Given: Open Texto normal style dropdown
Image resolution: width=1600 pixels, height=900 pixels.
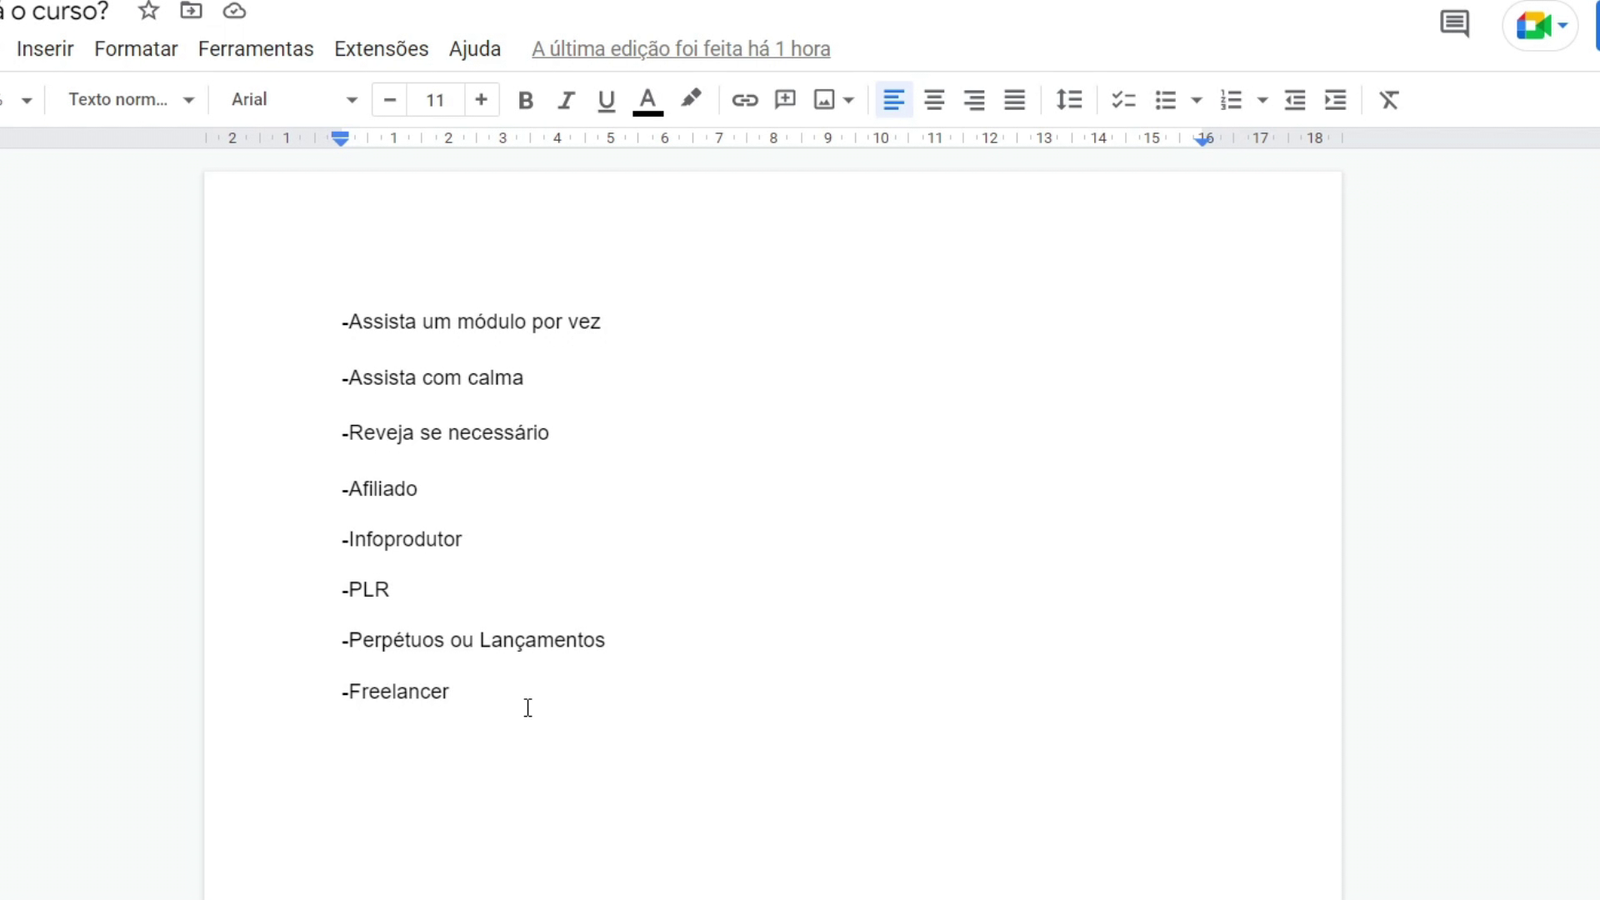Looking at the screenshot, I should pos(130,100).
